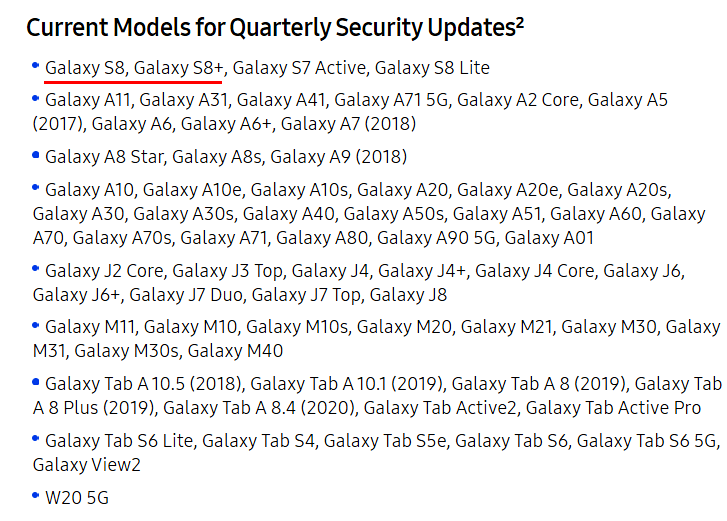Click the blue bullet beside W20 5G
Viewport: 727px width, 521px height.
37,495
